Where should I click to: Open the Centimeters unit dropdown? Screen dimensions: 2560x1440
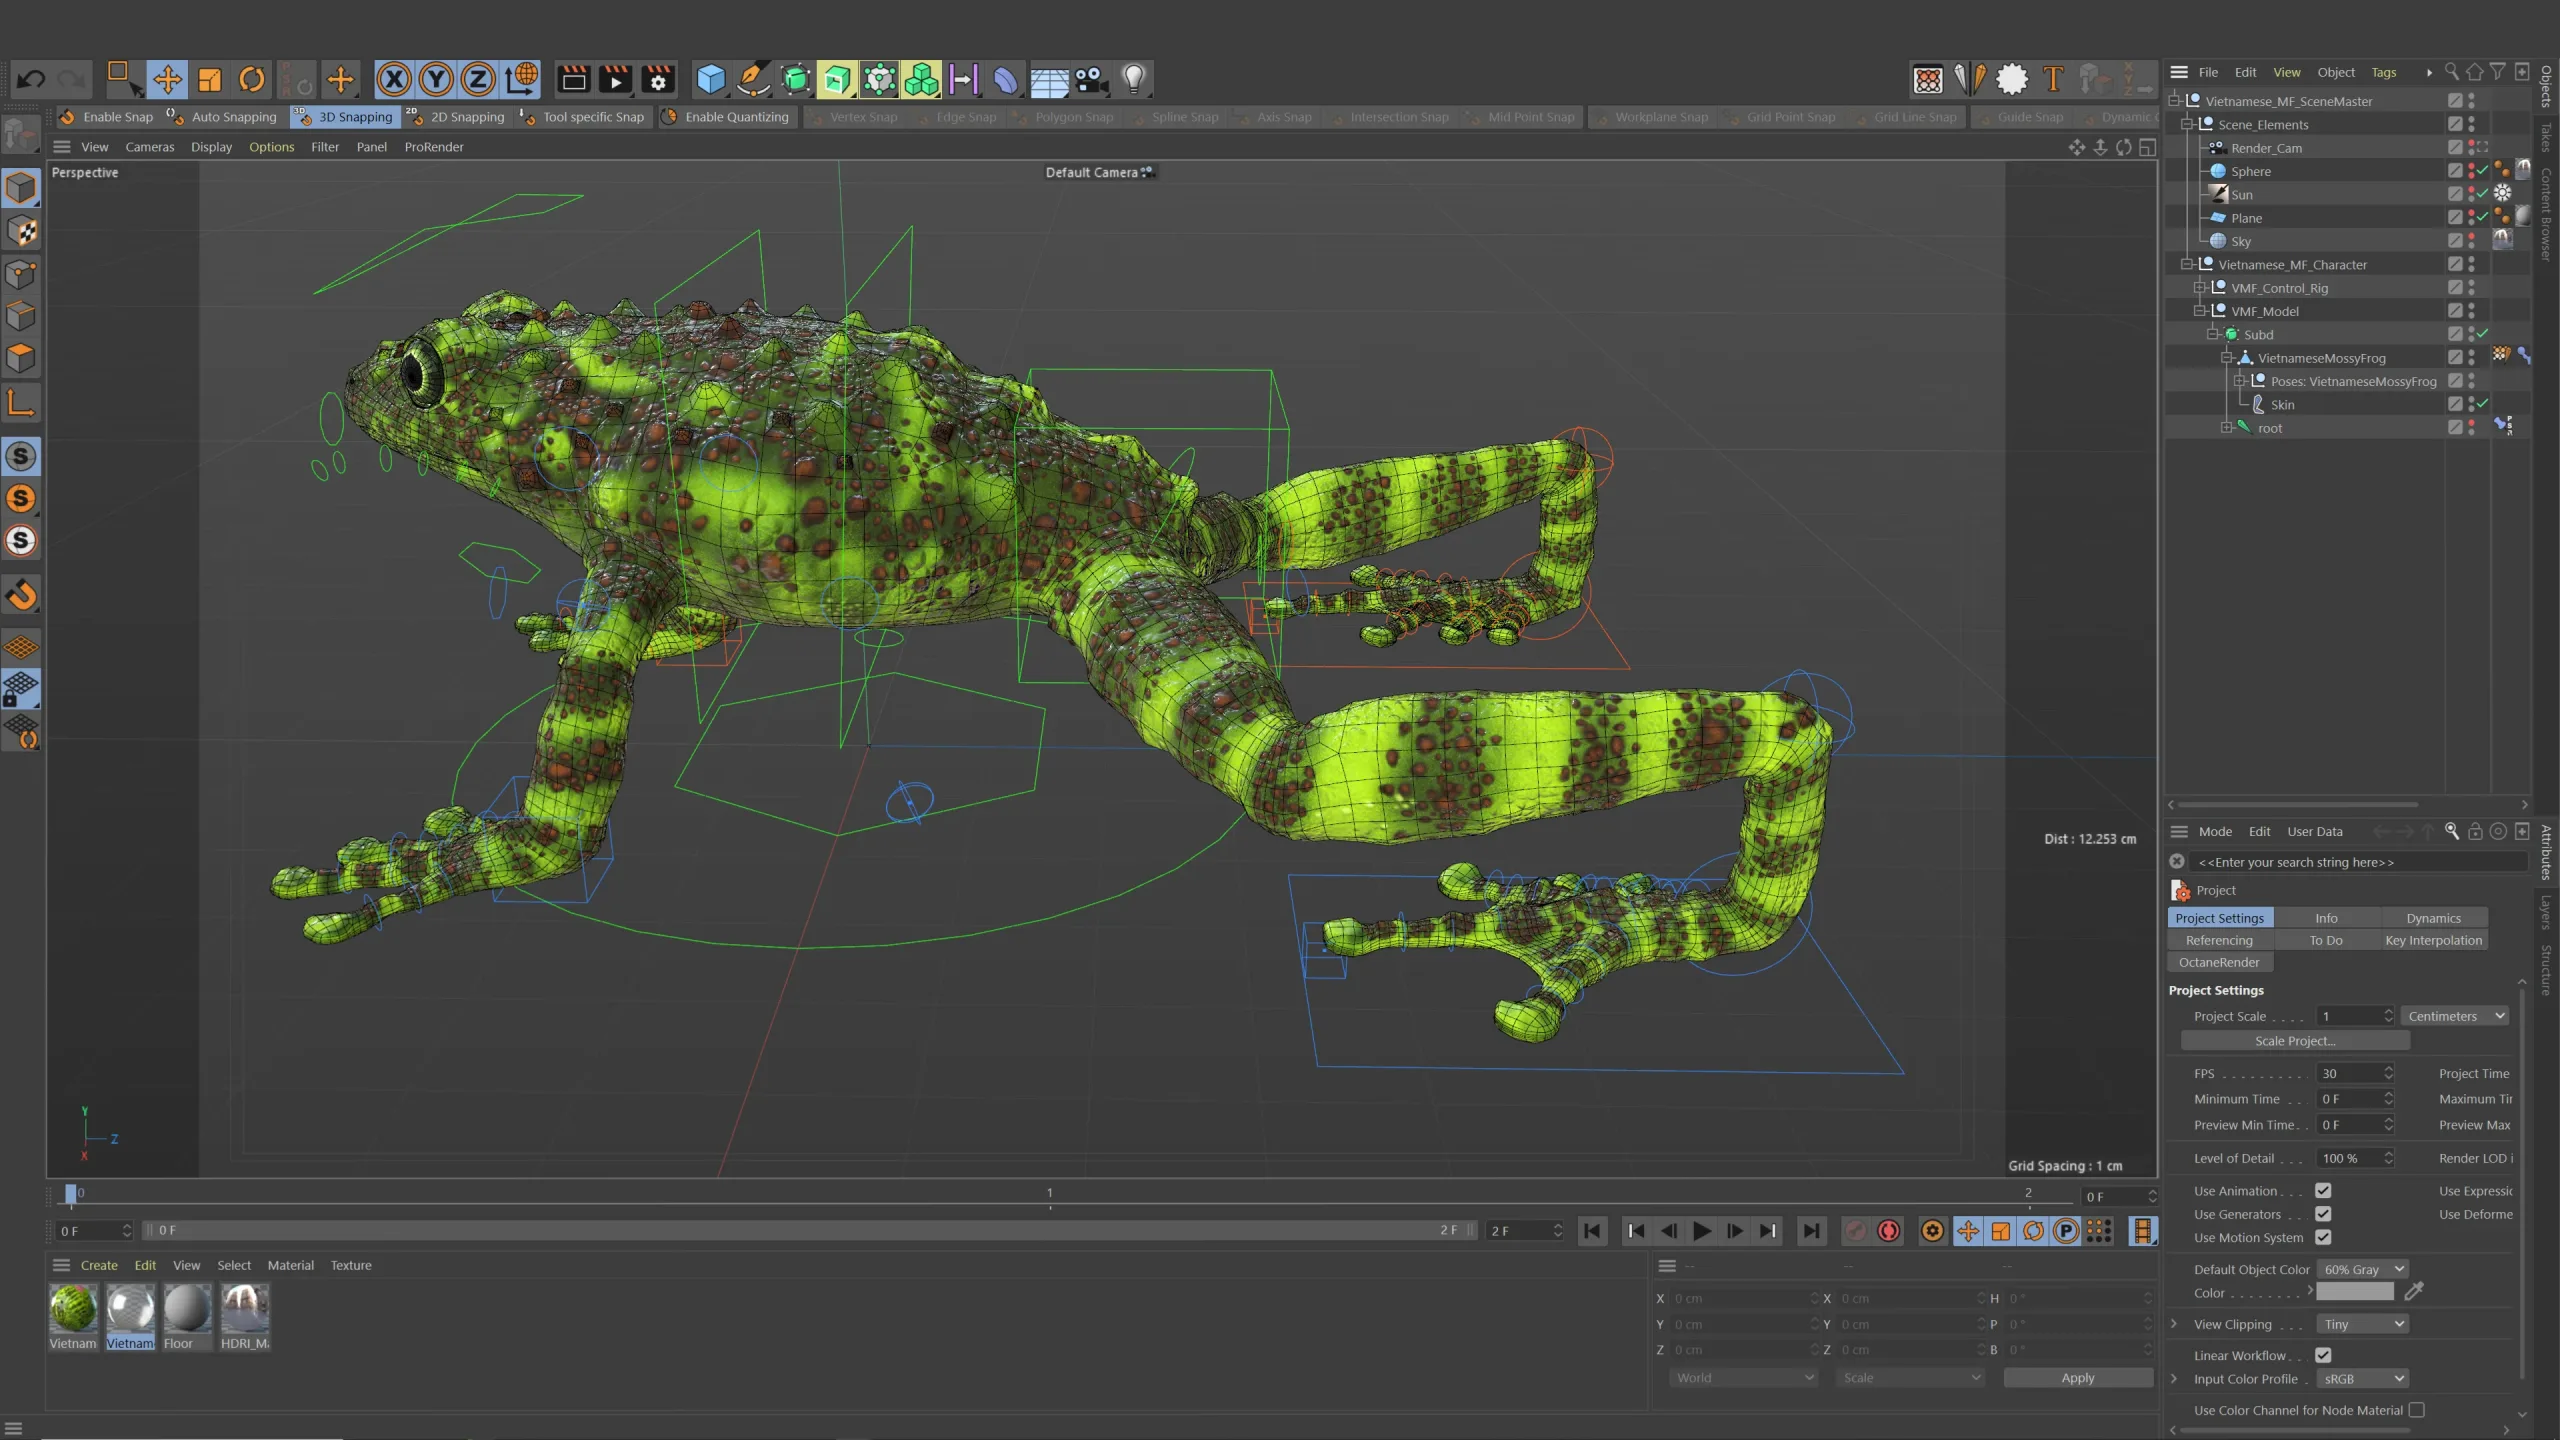(2456, 1016)
